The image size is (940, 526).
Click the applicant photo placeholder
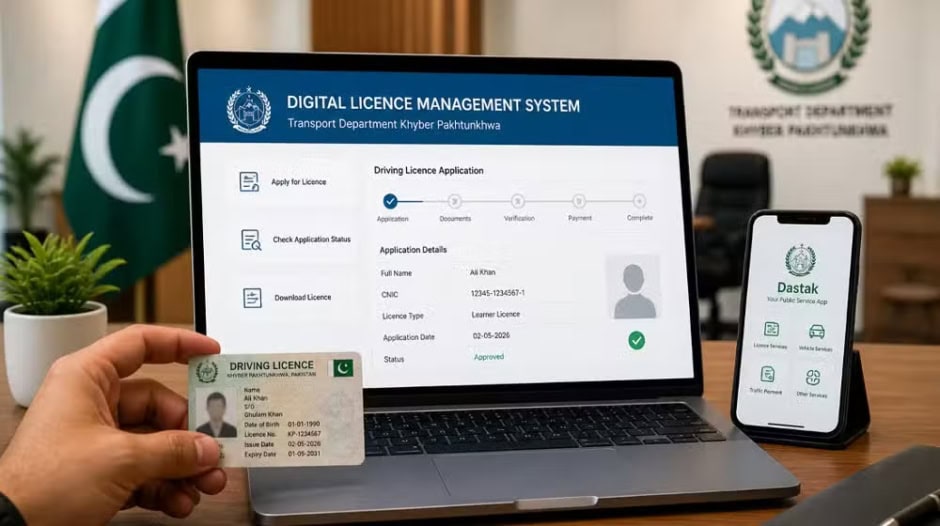point(633,287)
